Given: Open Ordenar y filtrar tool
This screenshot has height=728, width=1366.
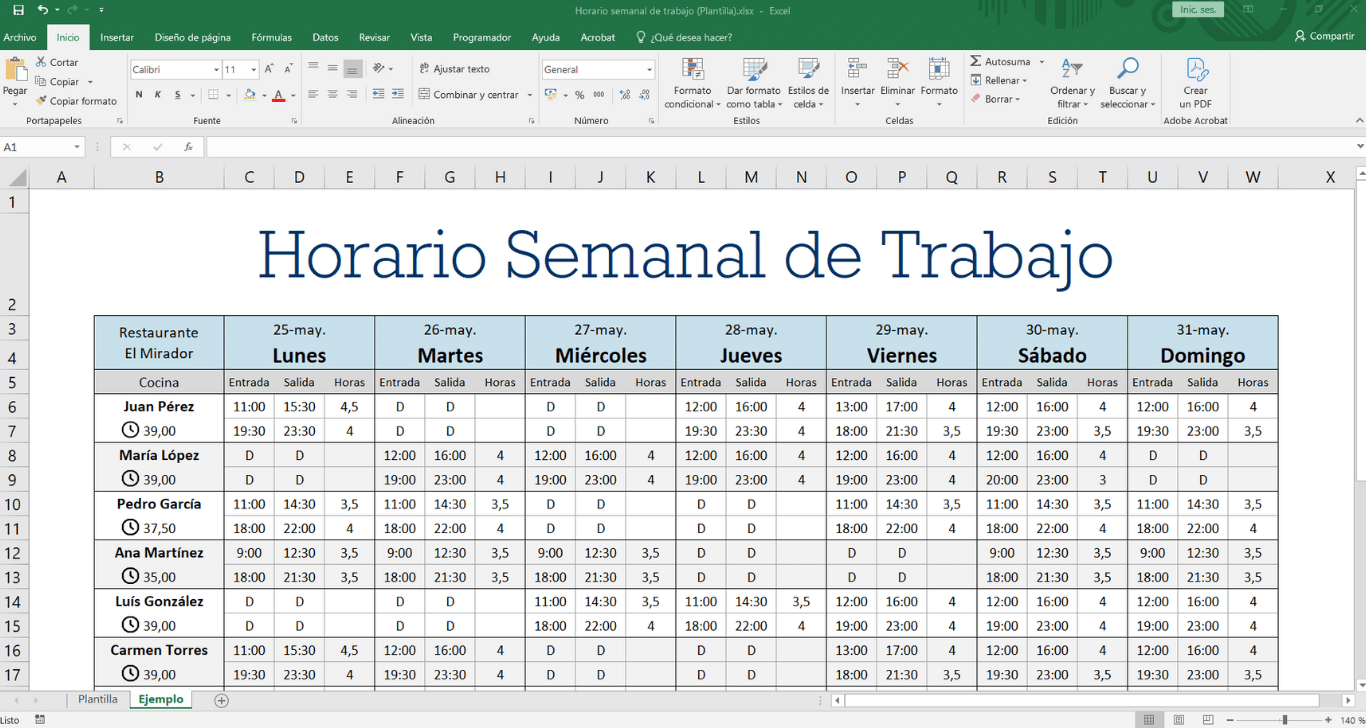Looking at the screenshot, I should click(1072, 85).
